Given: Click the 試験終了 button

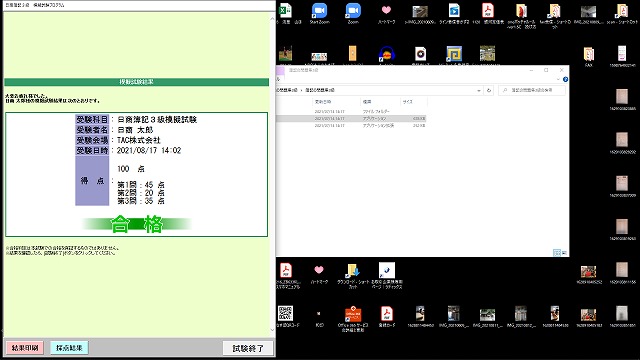Looking at the screenshot, I should click(x=248, y=348).
